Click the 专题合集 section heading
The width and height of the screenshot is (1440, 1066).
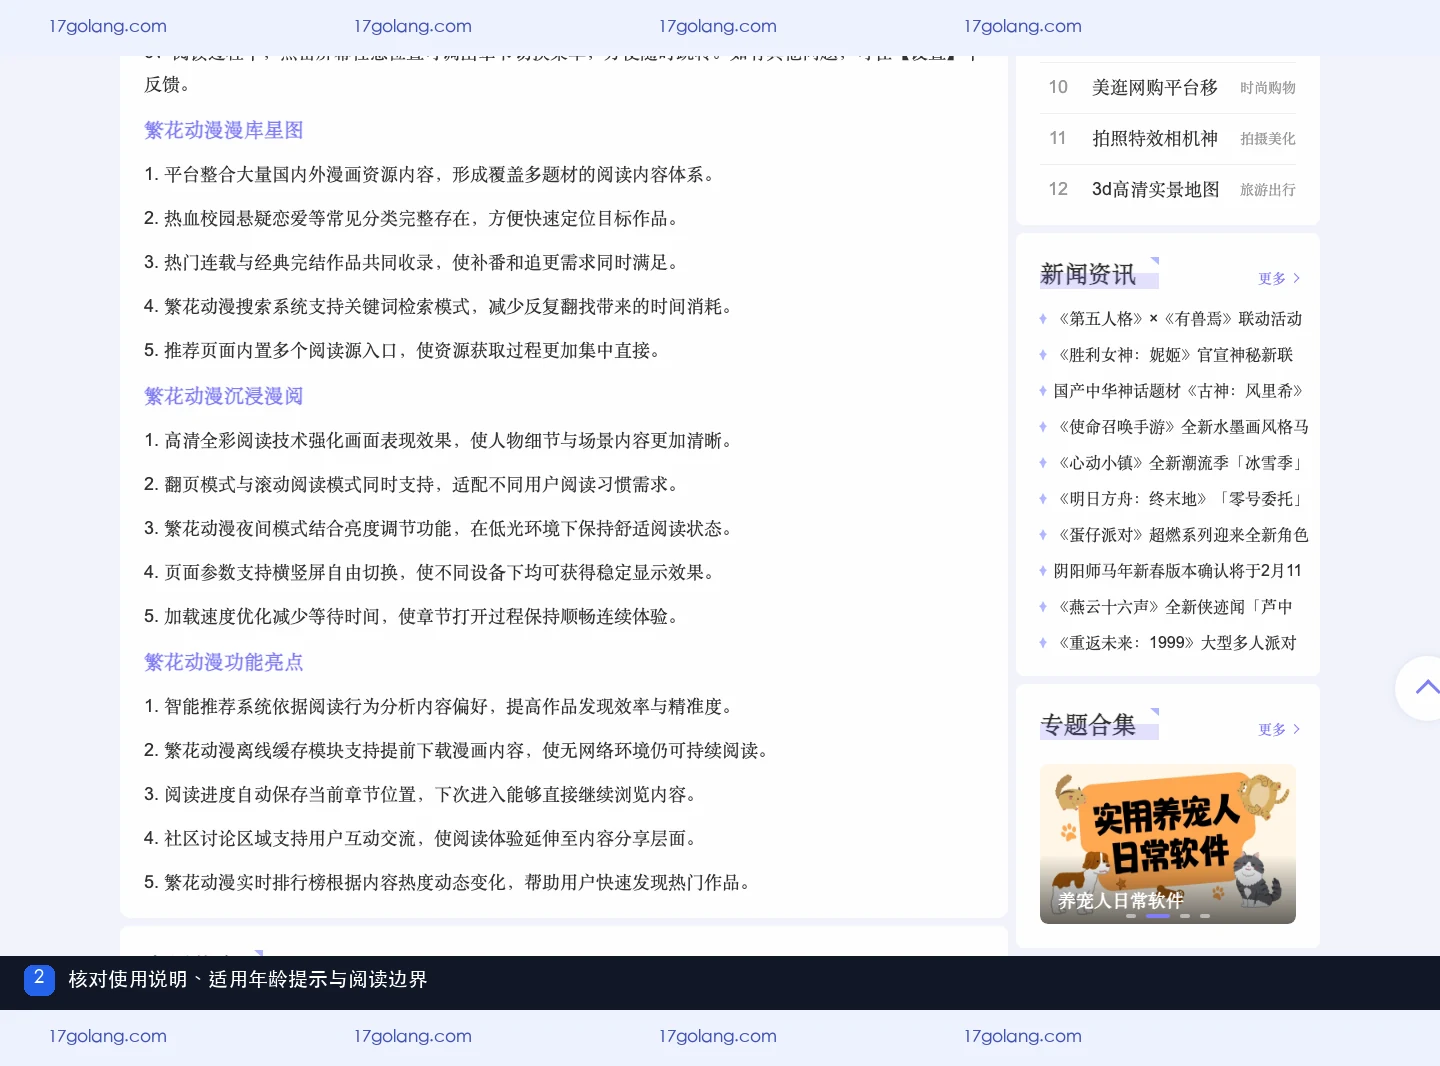point(1088,725)
